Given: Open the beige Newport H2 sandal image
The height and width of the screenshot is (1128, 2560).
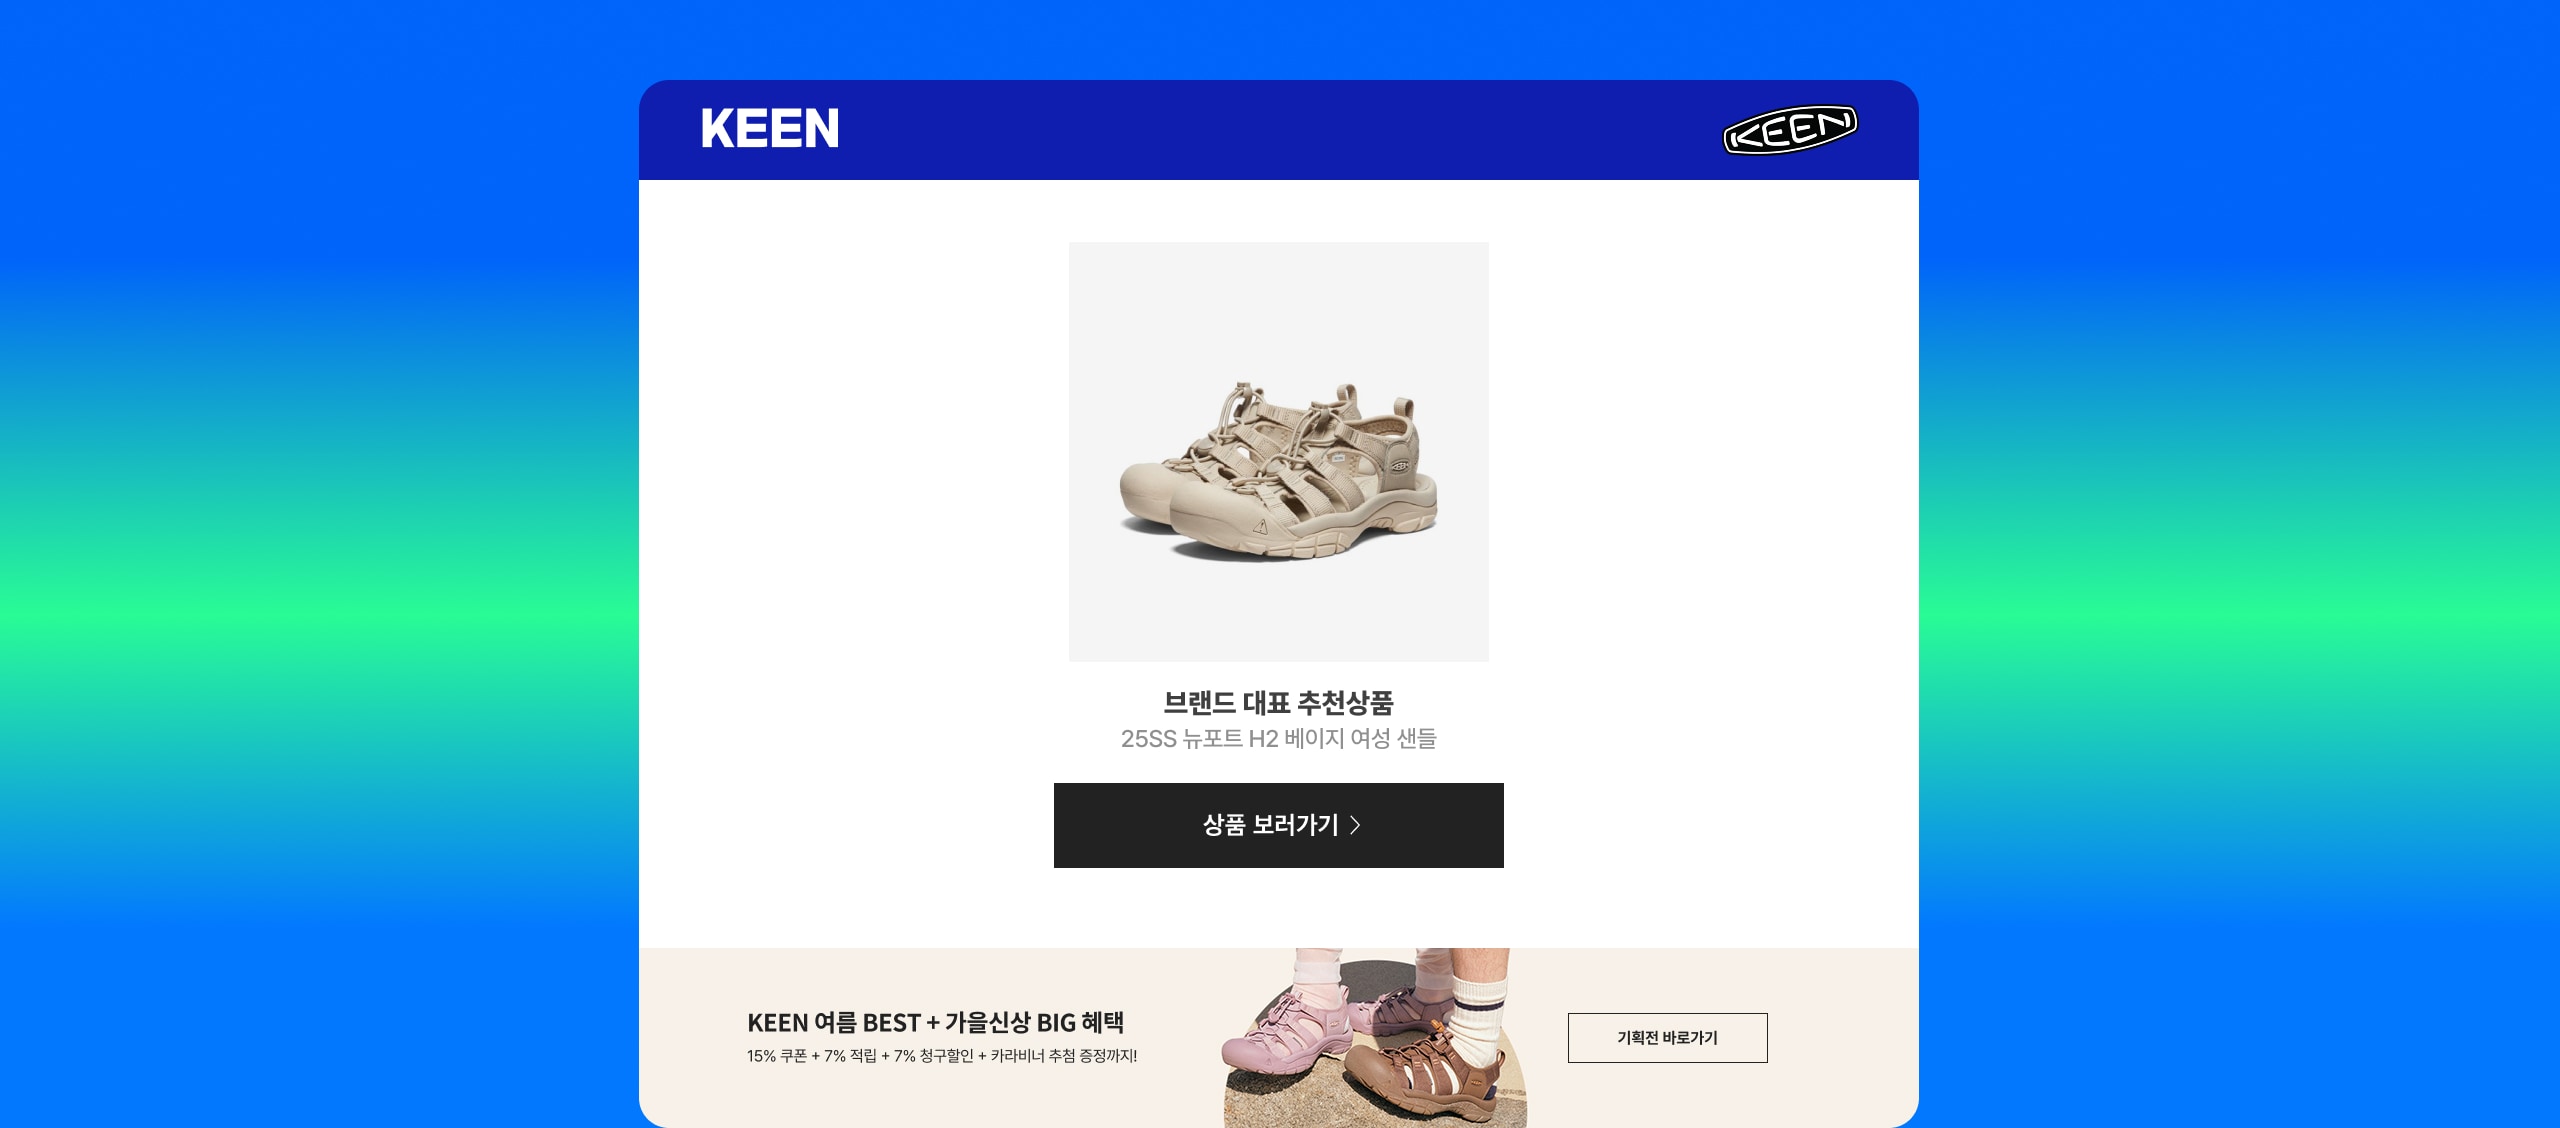Looking at the screenshot, I should [1278, 451].
